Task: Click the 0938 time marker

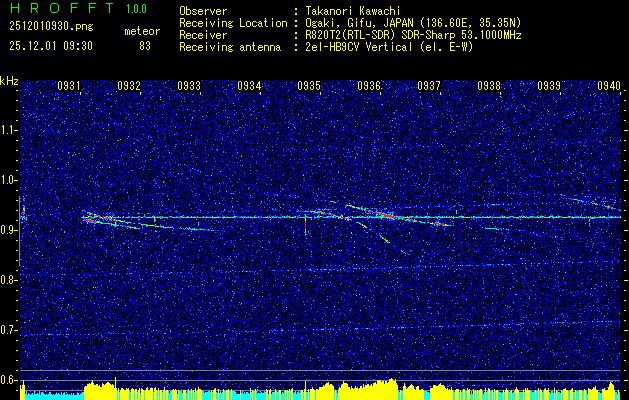Action: click(489, 85)
